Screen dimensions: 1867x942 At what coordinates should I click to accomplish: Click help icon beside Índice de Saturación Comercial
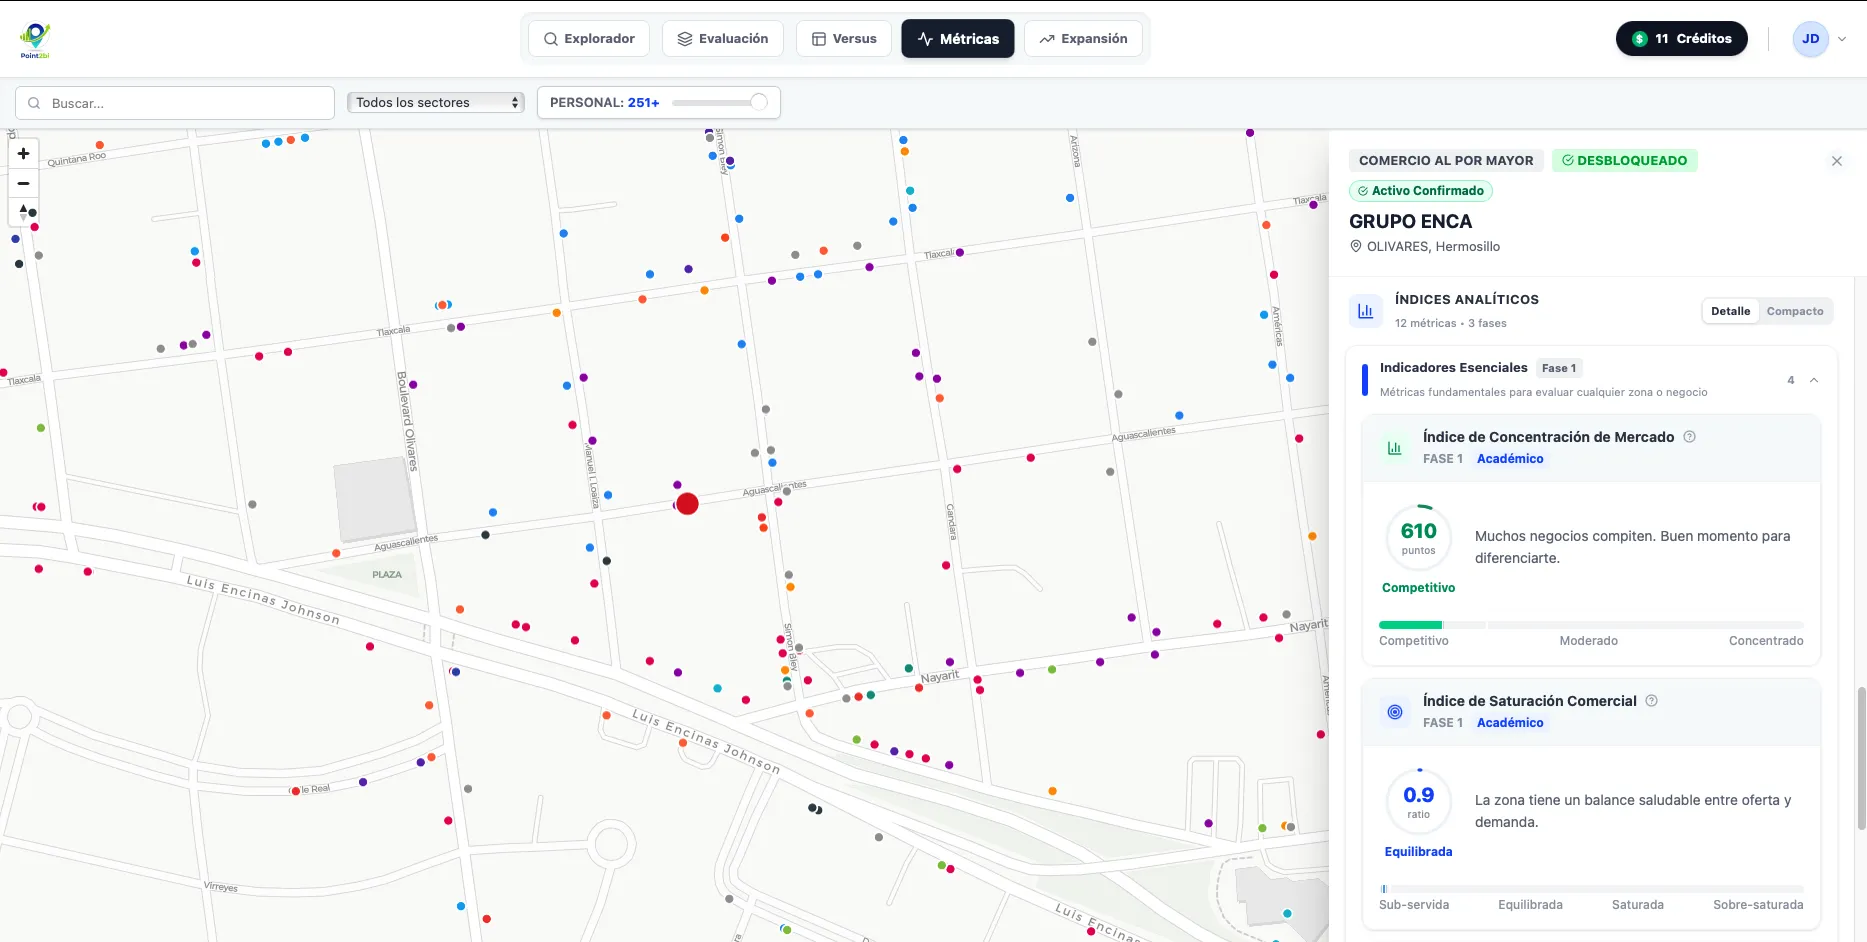coord(1651,701)
